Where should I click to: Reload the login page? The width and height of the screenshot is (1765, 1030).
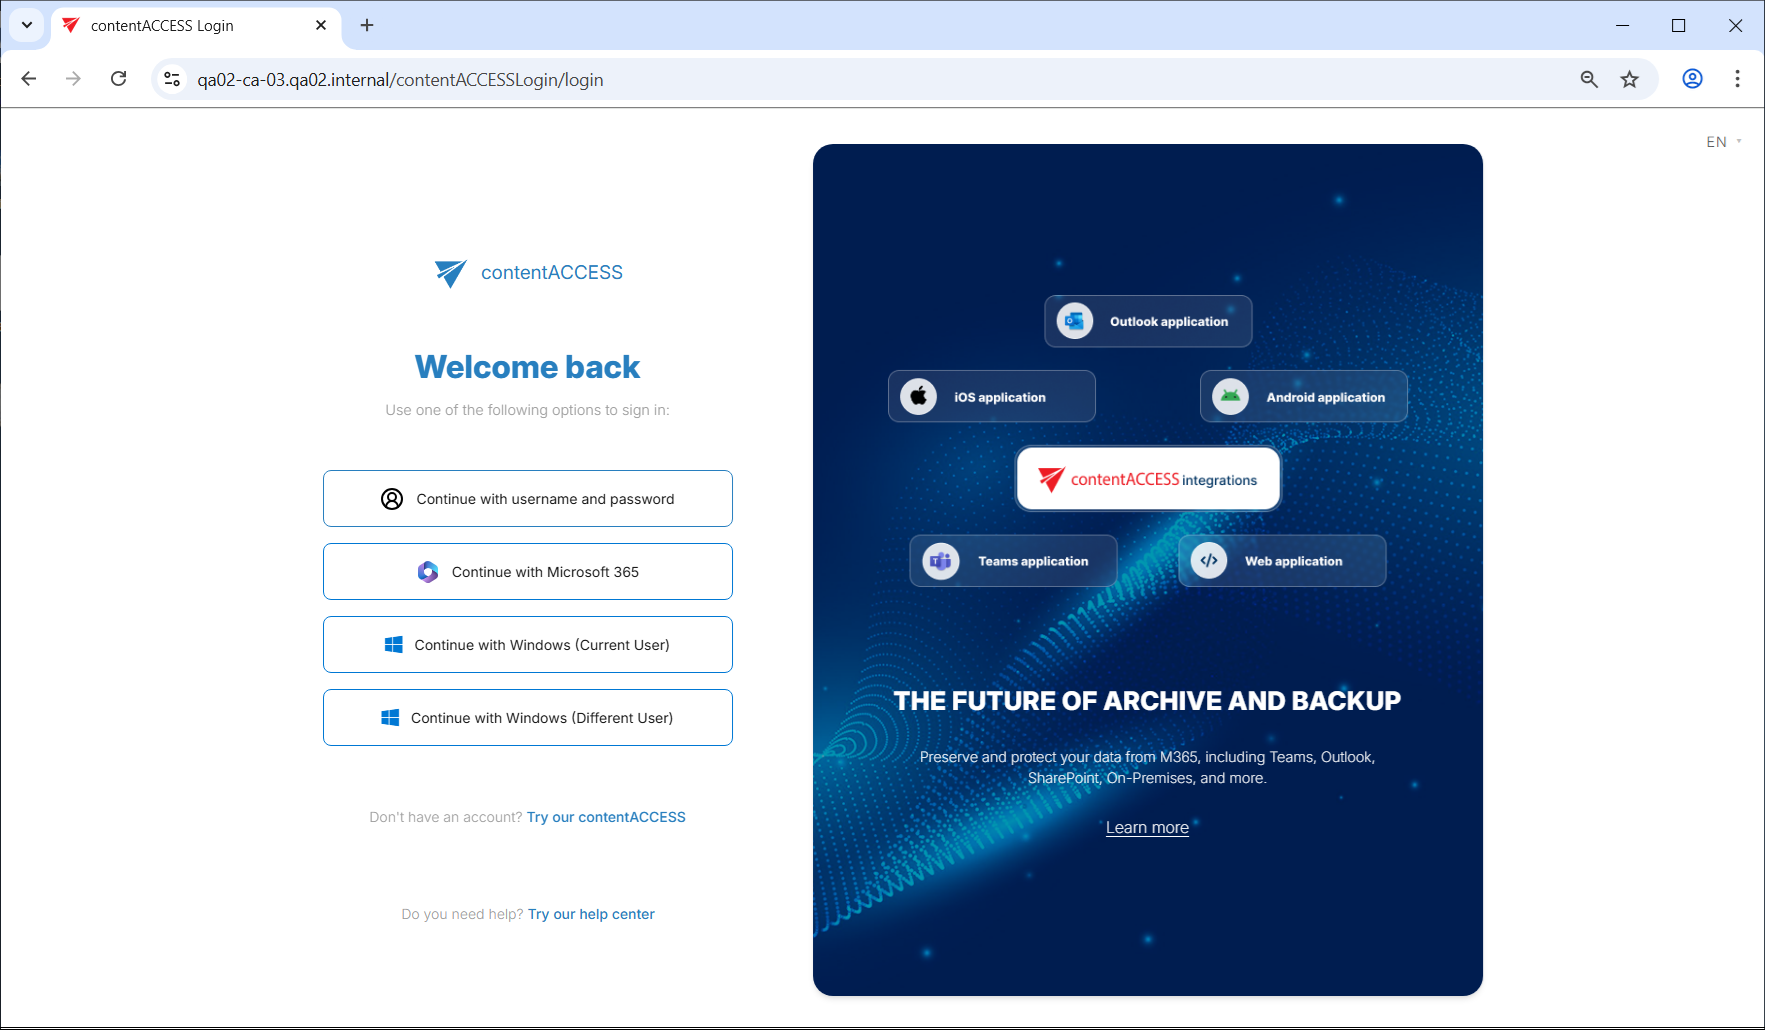point(118,79)
